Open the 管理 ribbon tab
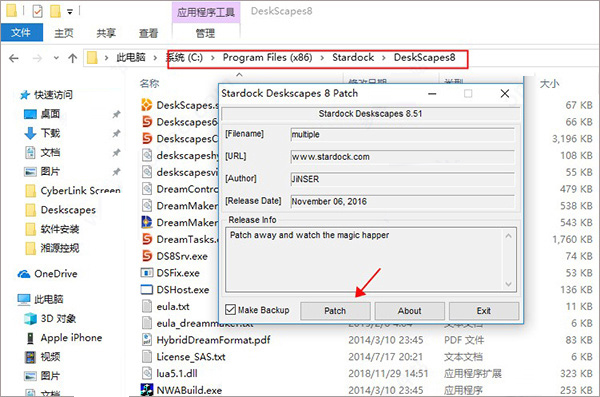 (205, 33)
